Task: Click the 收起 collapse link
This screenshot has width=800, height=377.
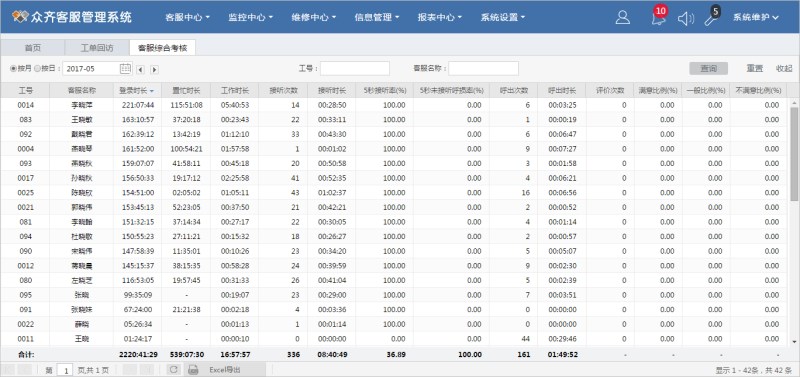Action: pyautogui.click(x=784, y=68)
